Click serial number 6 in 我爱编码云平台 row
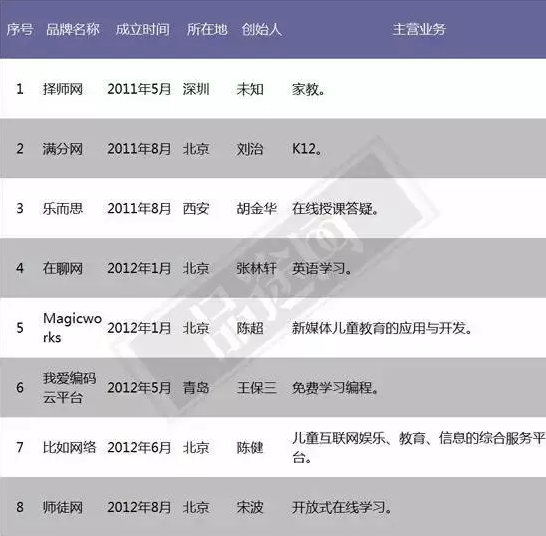The width and height of the screenshot is (546, 536). coord(20,388)
